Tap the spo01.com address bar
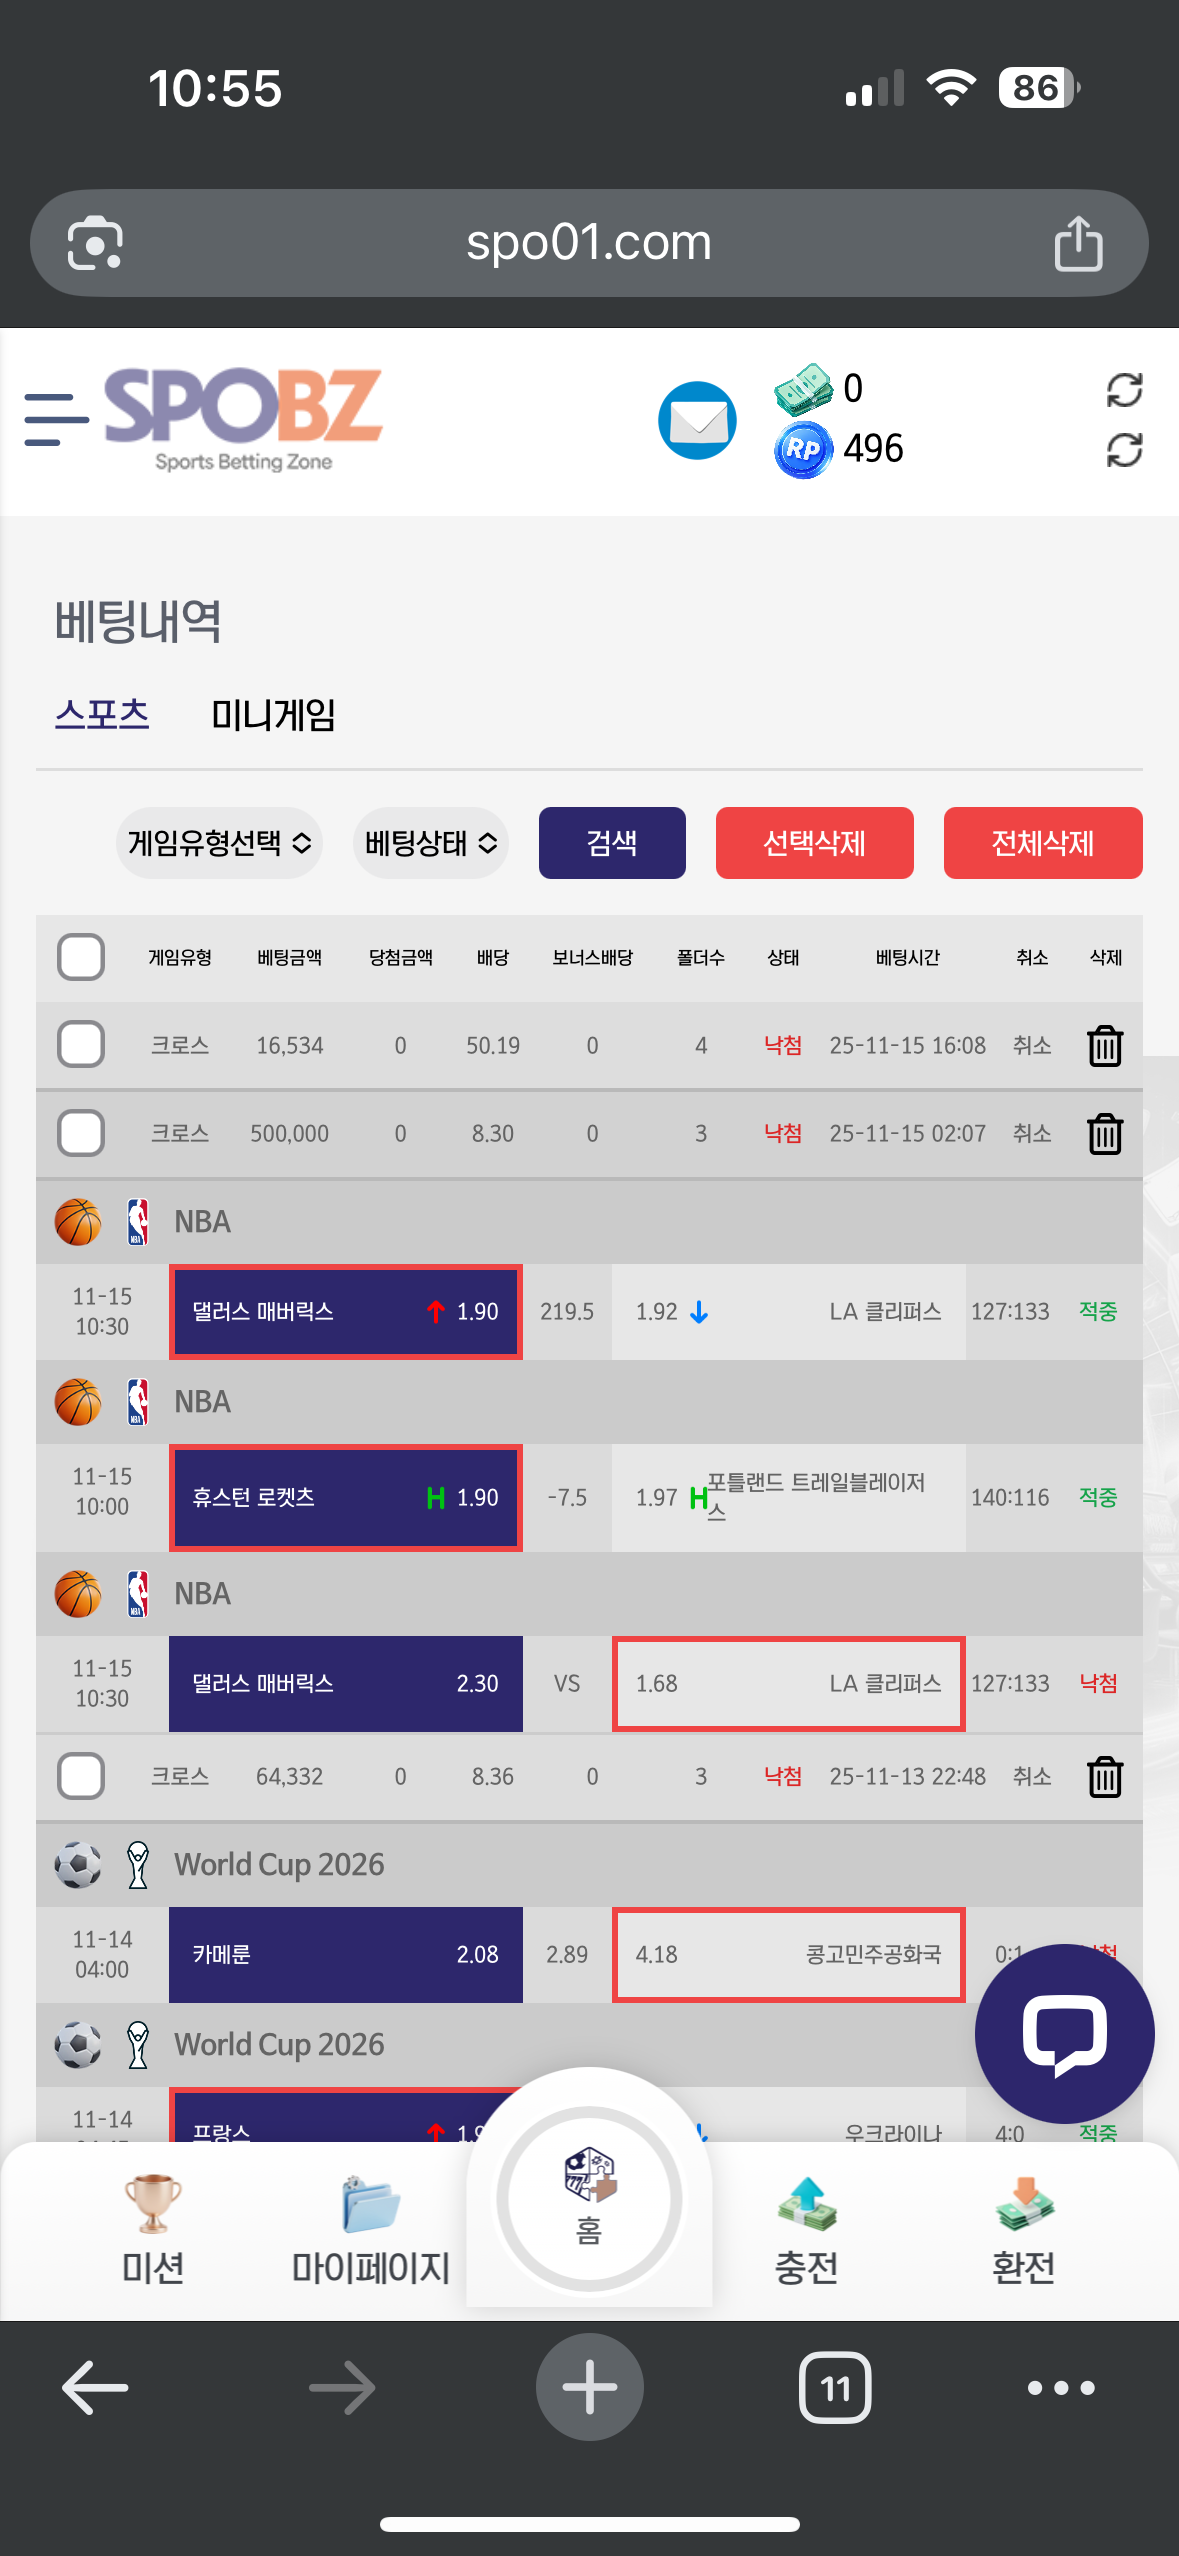Viewport: 1179px width, 2556px height. (x=588, y=243)
